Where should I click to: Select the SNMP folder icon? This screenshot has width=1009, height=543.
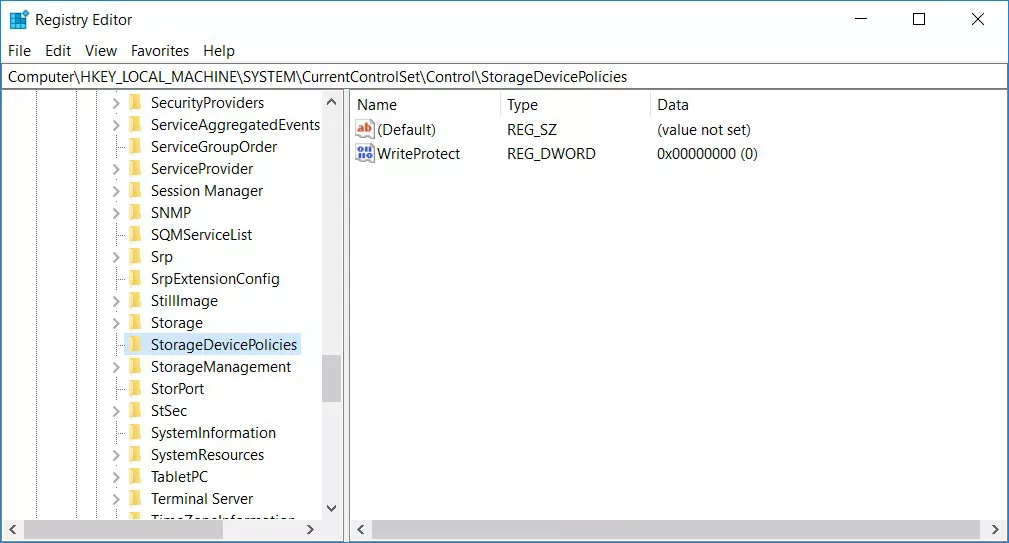[x=135, y=212]
